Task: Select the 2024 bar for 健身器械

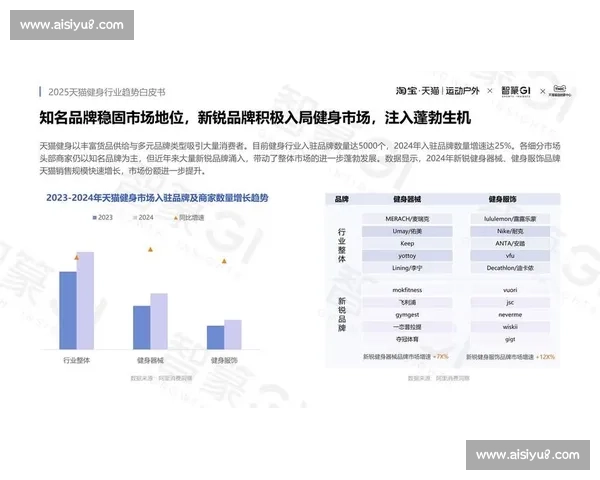Action: point(159,321)
